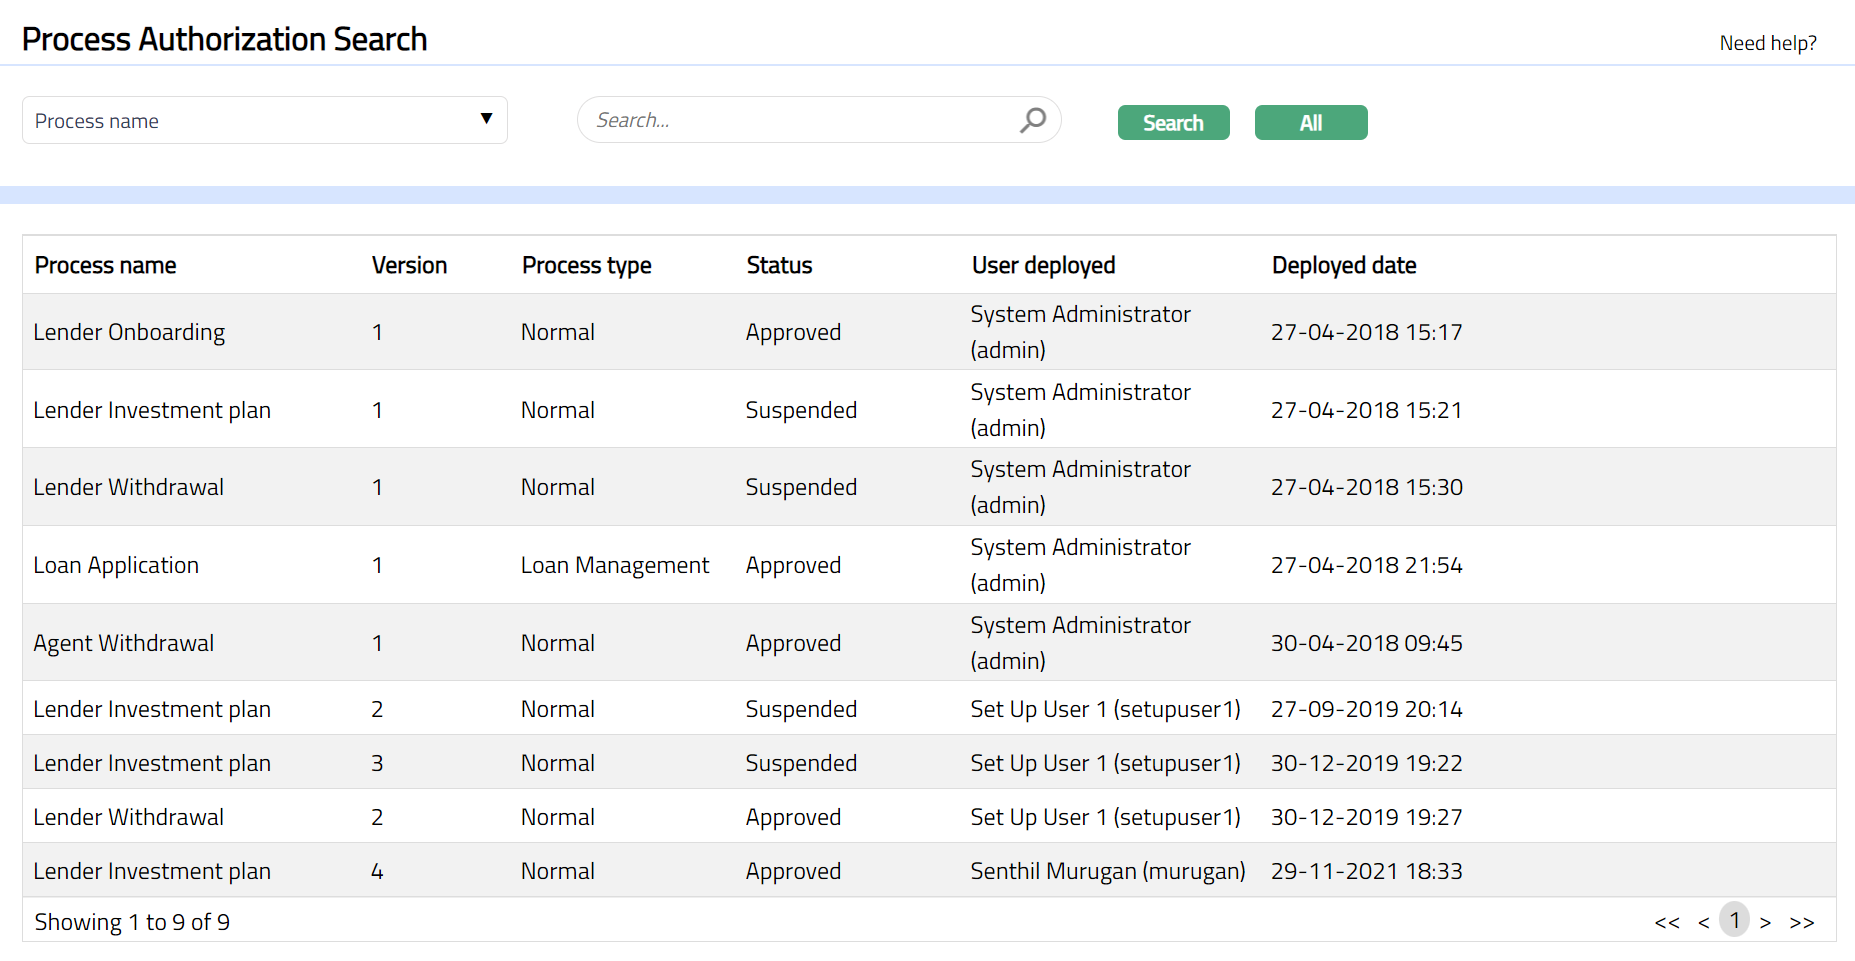Click Process Authorization Search page title
Screen dimensions: 1855x961
[x=225, y=39]
